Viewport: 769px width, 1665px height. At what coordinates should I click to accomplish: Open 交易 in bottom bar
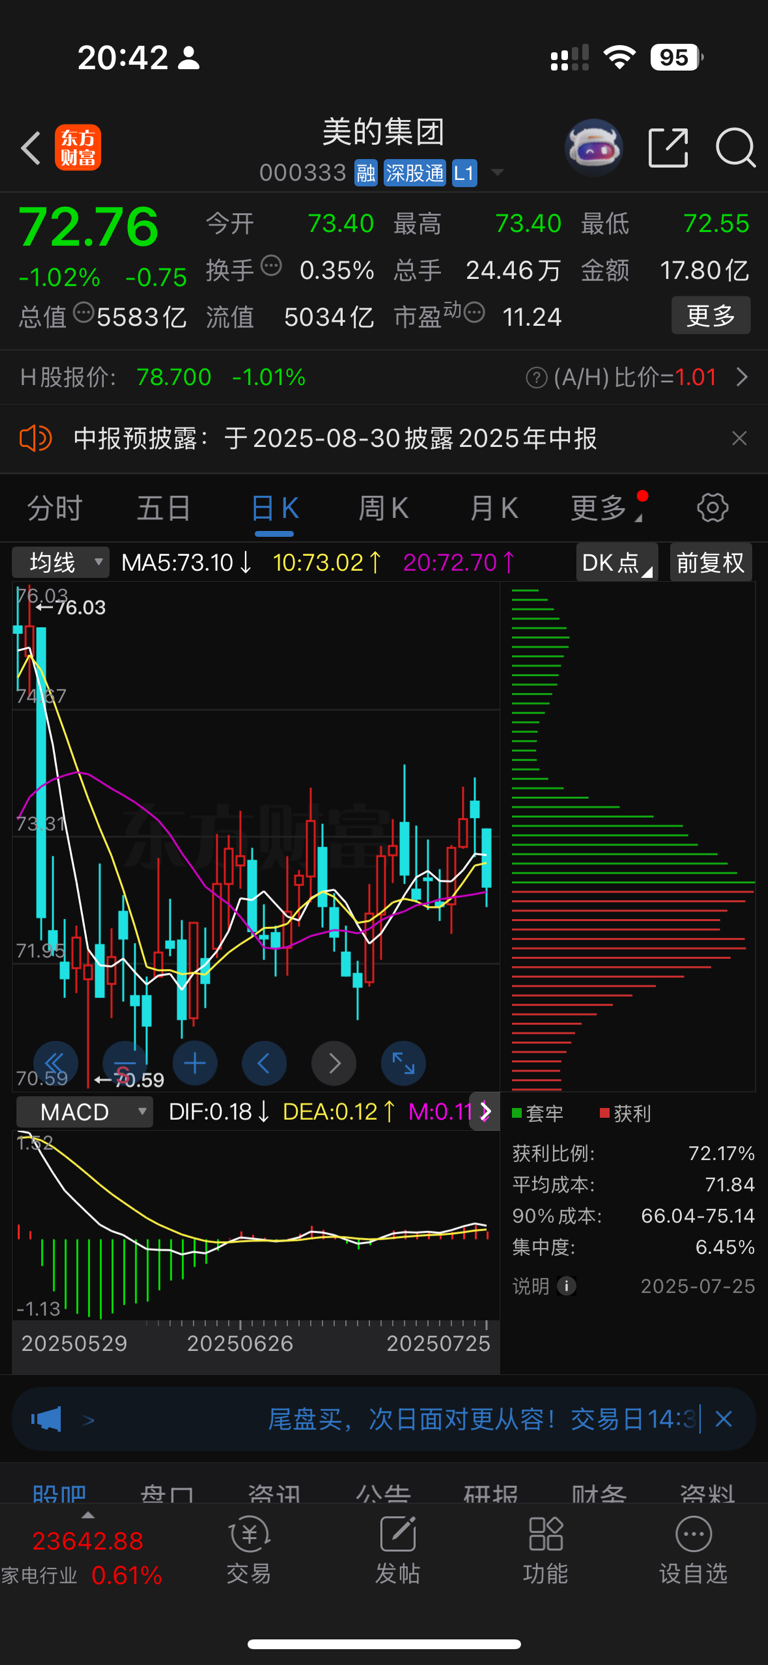(x=249, y=1551)
